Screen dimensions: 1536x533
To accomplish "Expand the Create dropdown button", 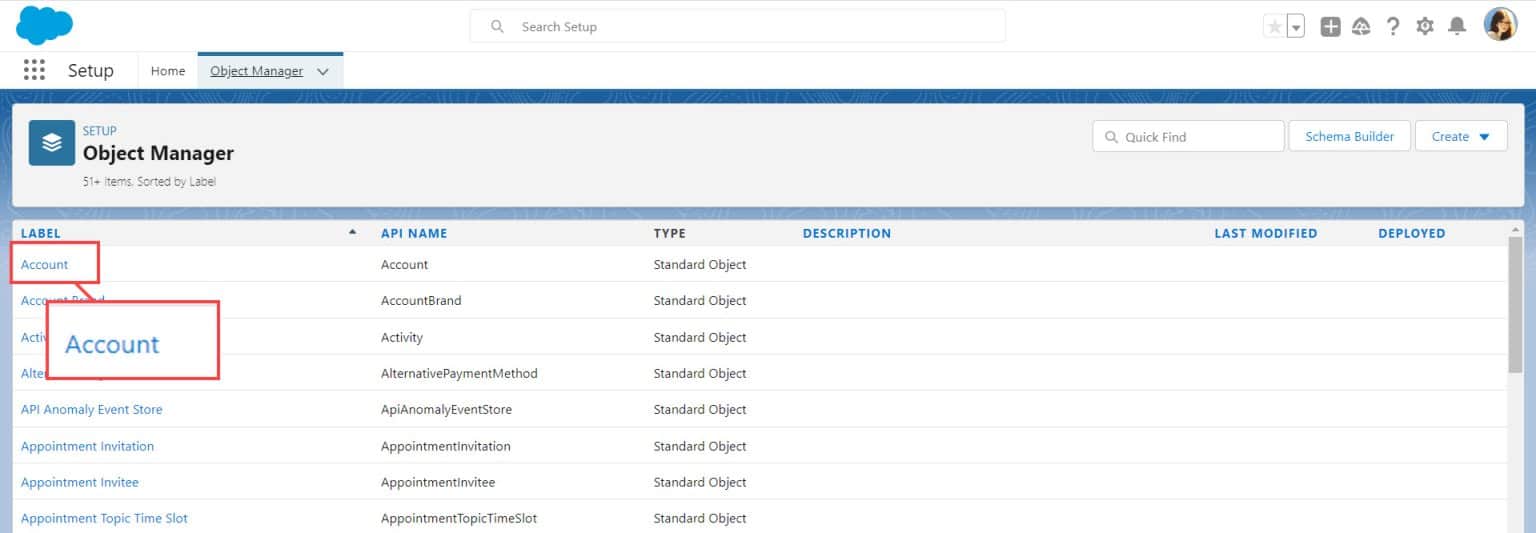I will pyautogui.click(x=1461, y=136).
